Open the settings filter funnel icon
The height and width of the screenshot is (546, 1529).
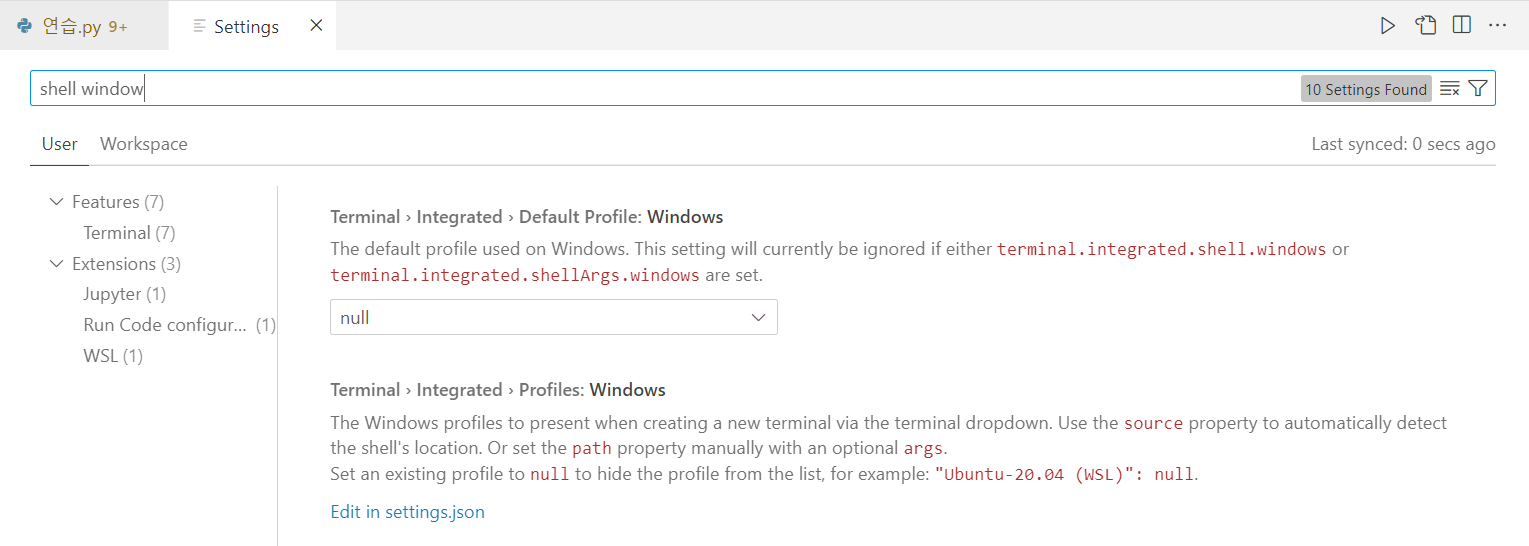(x=1478, y=89)
